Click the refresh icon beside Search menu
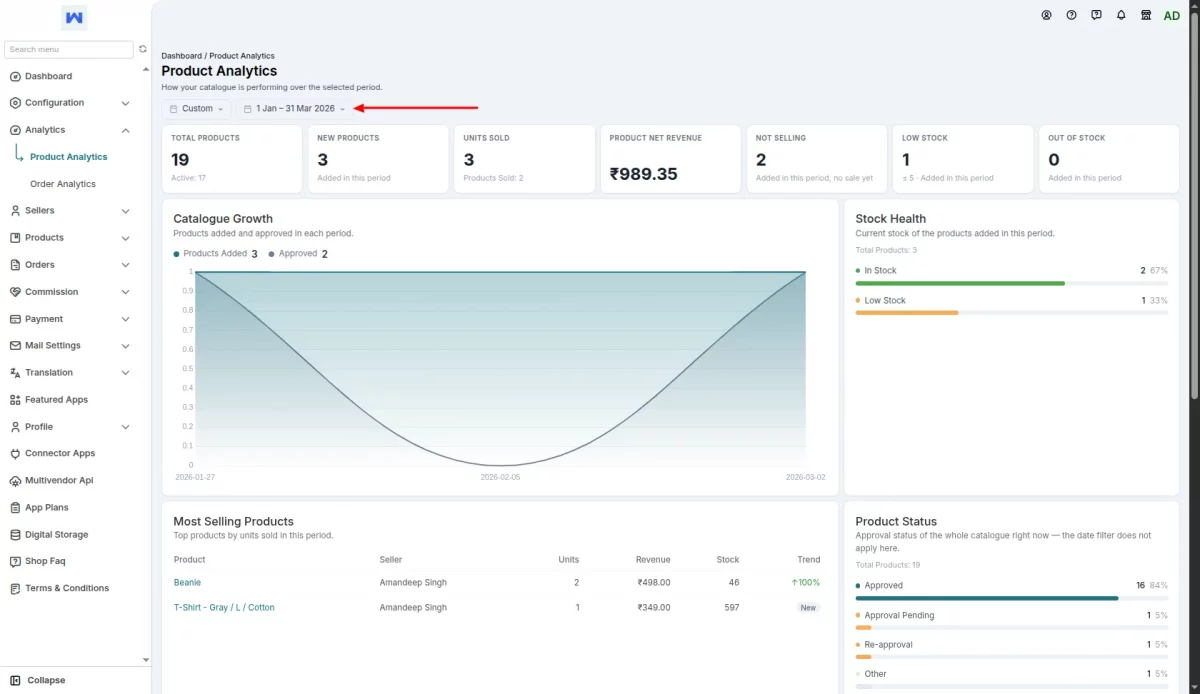 click(x=143, y=49)
